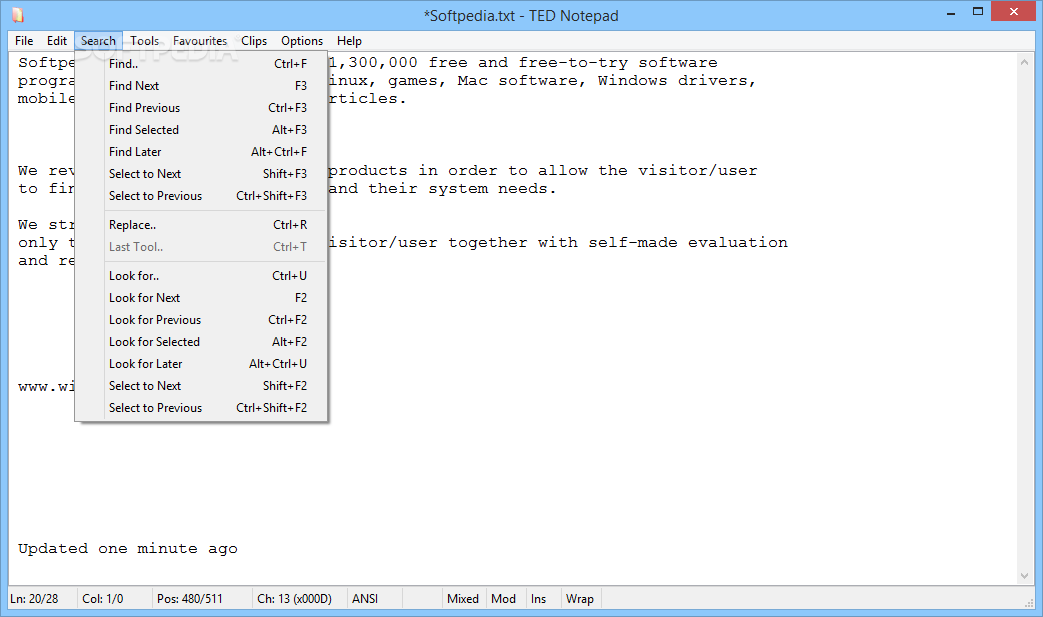This screenshot has width=1043, height=617.
Task: Click the word 'evaluation' in the text
Action: [x=738, y=243]
